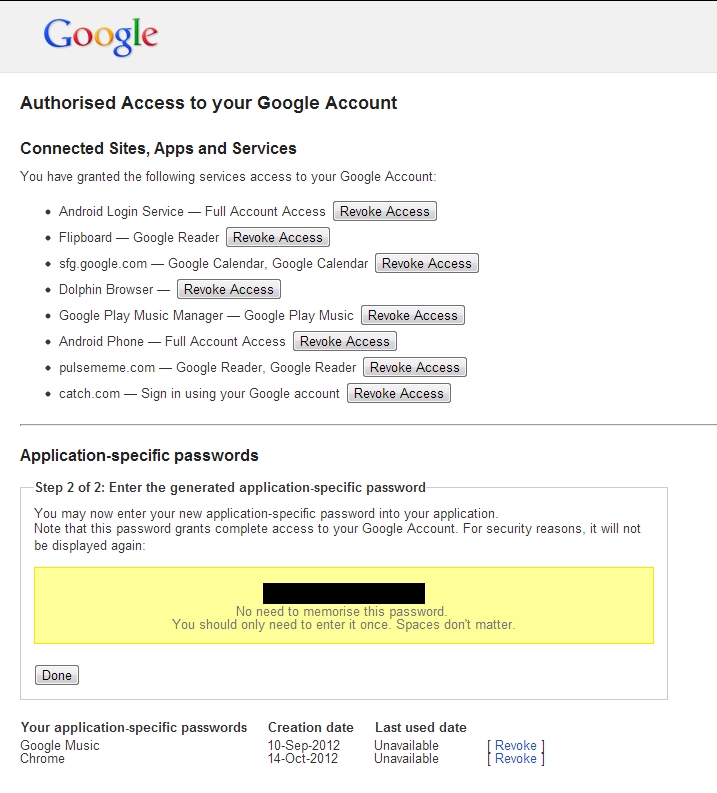Revoke access for pulsememe.com

(x=415, y=367)
